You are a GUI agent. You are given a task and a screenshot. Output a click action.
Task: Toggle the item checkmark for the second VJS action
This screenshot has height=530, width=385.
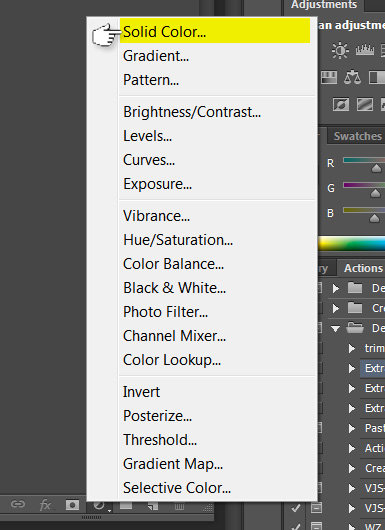tap(296, 508)
